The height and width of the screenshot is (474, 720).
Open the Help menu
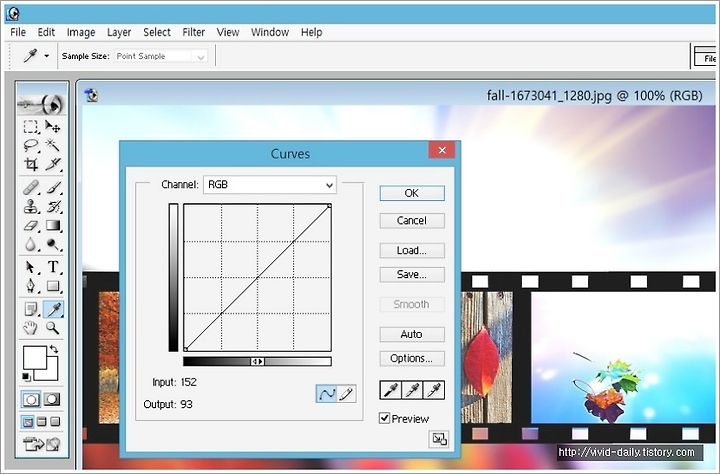click(311, 32)
